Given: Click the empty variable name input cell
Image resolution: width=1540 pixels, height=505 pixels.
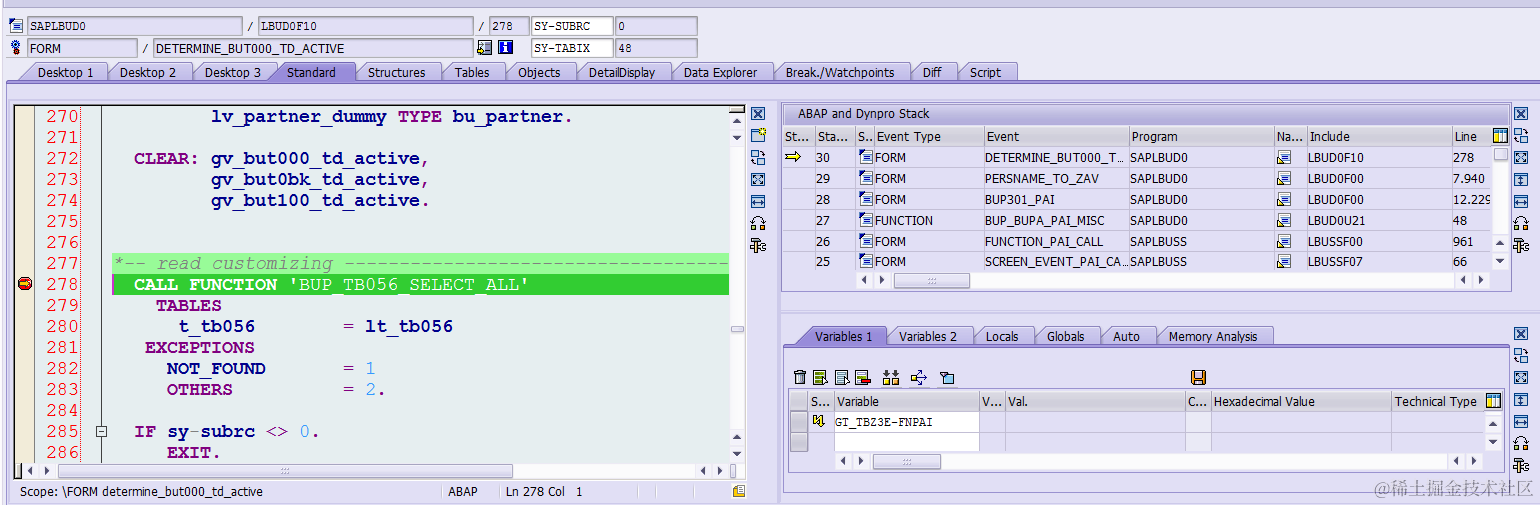Looking at the screenshot, I should (906, 442).
